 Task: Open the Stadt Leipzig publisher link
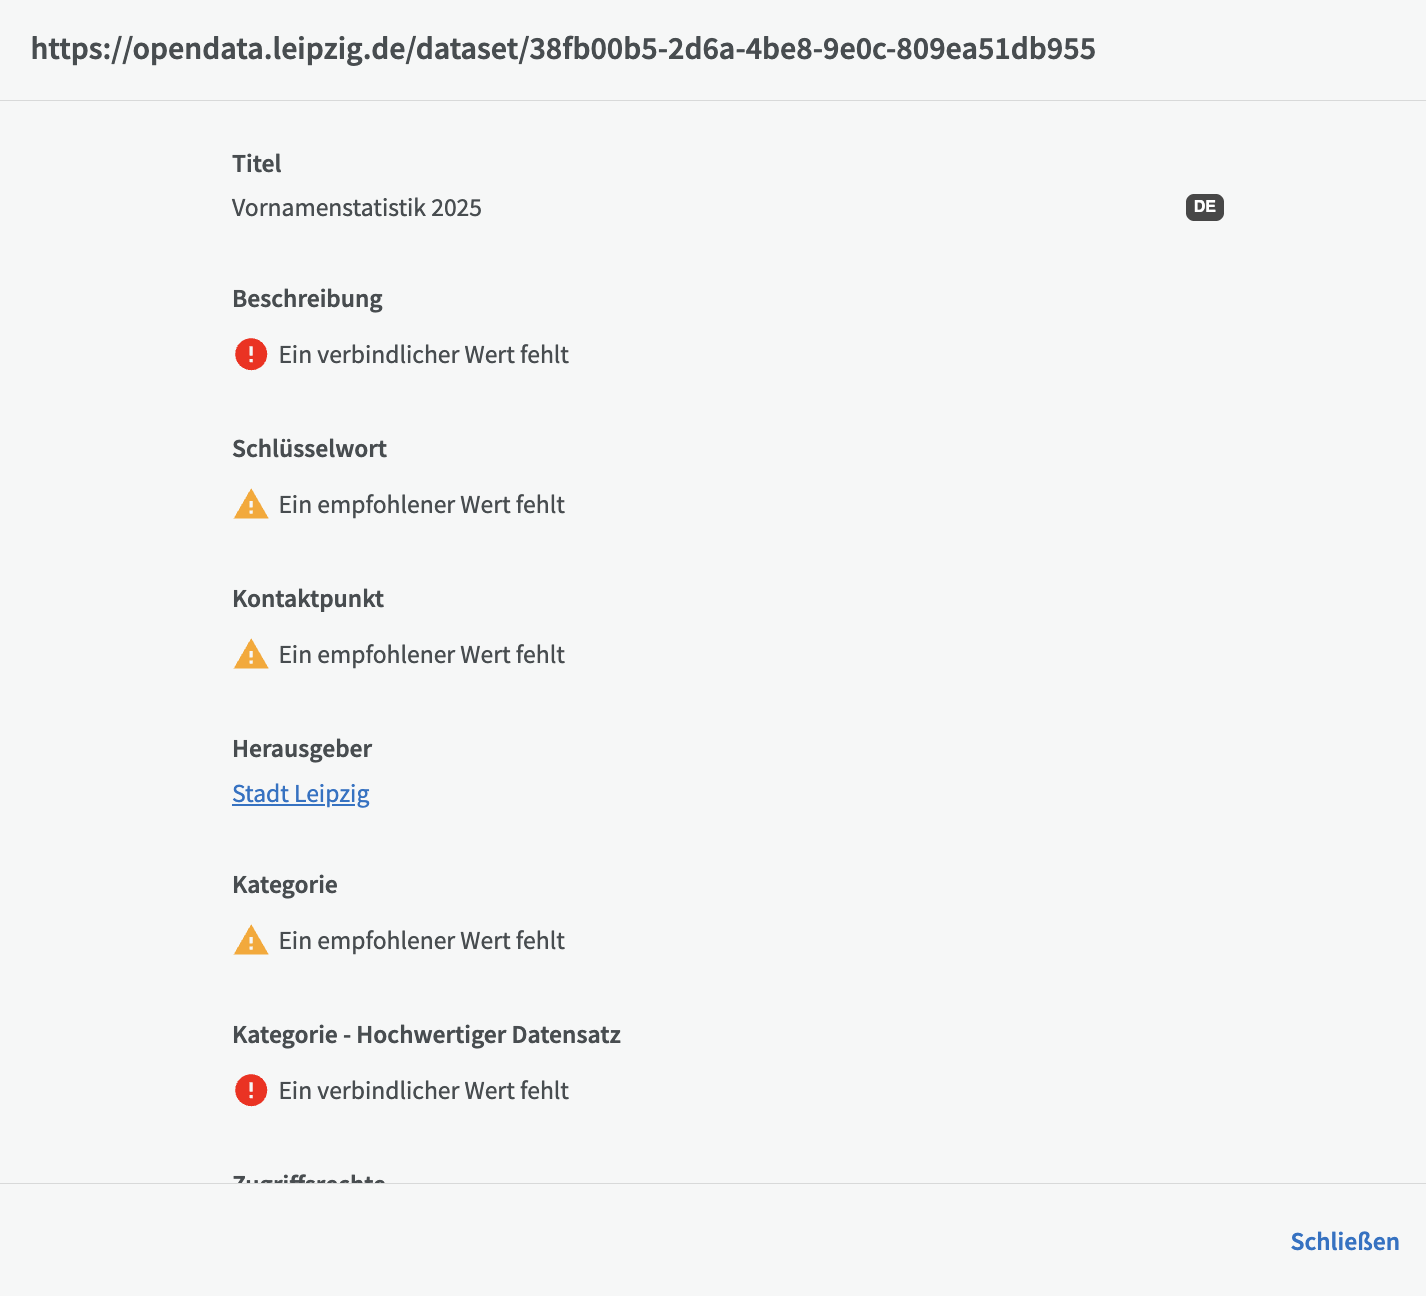click(x=300, y=794)
